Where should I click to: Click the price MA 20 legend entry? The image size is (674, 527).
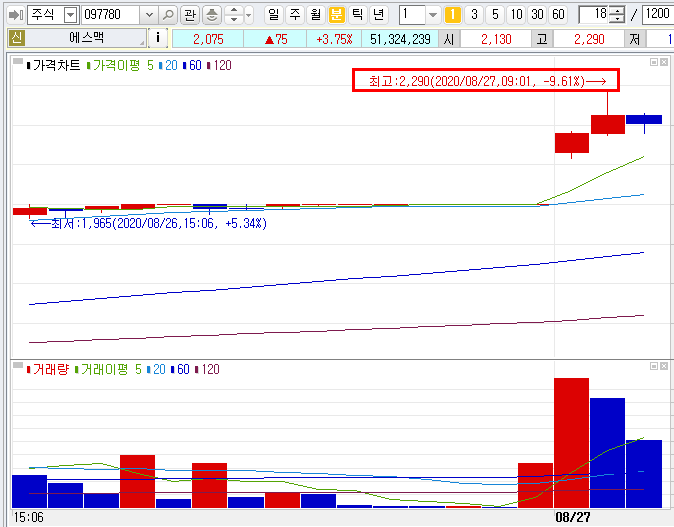click(x=168, y=65)
